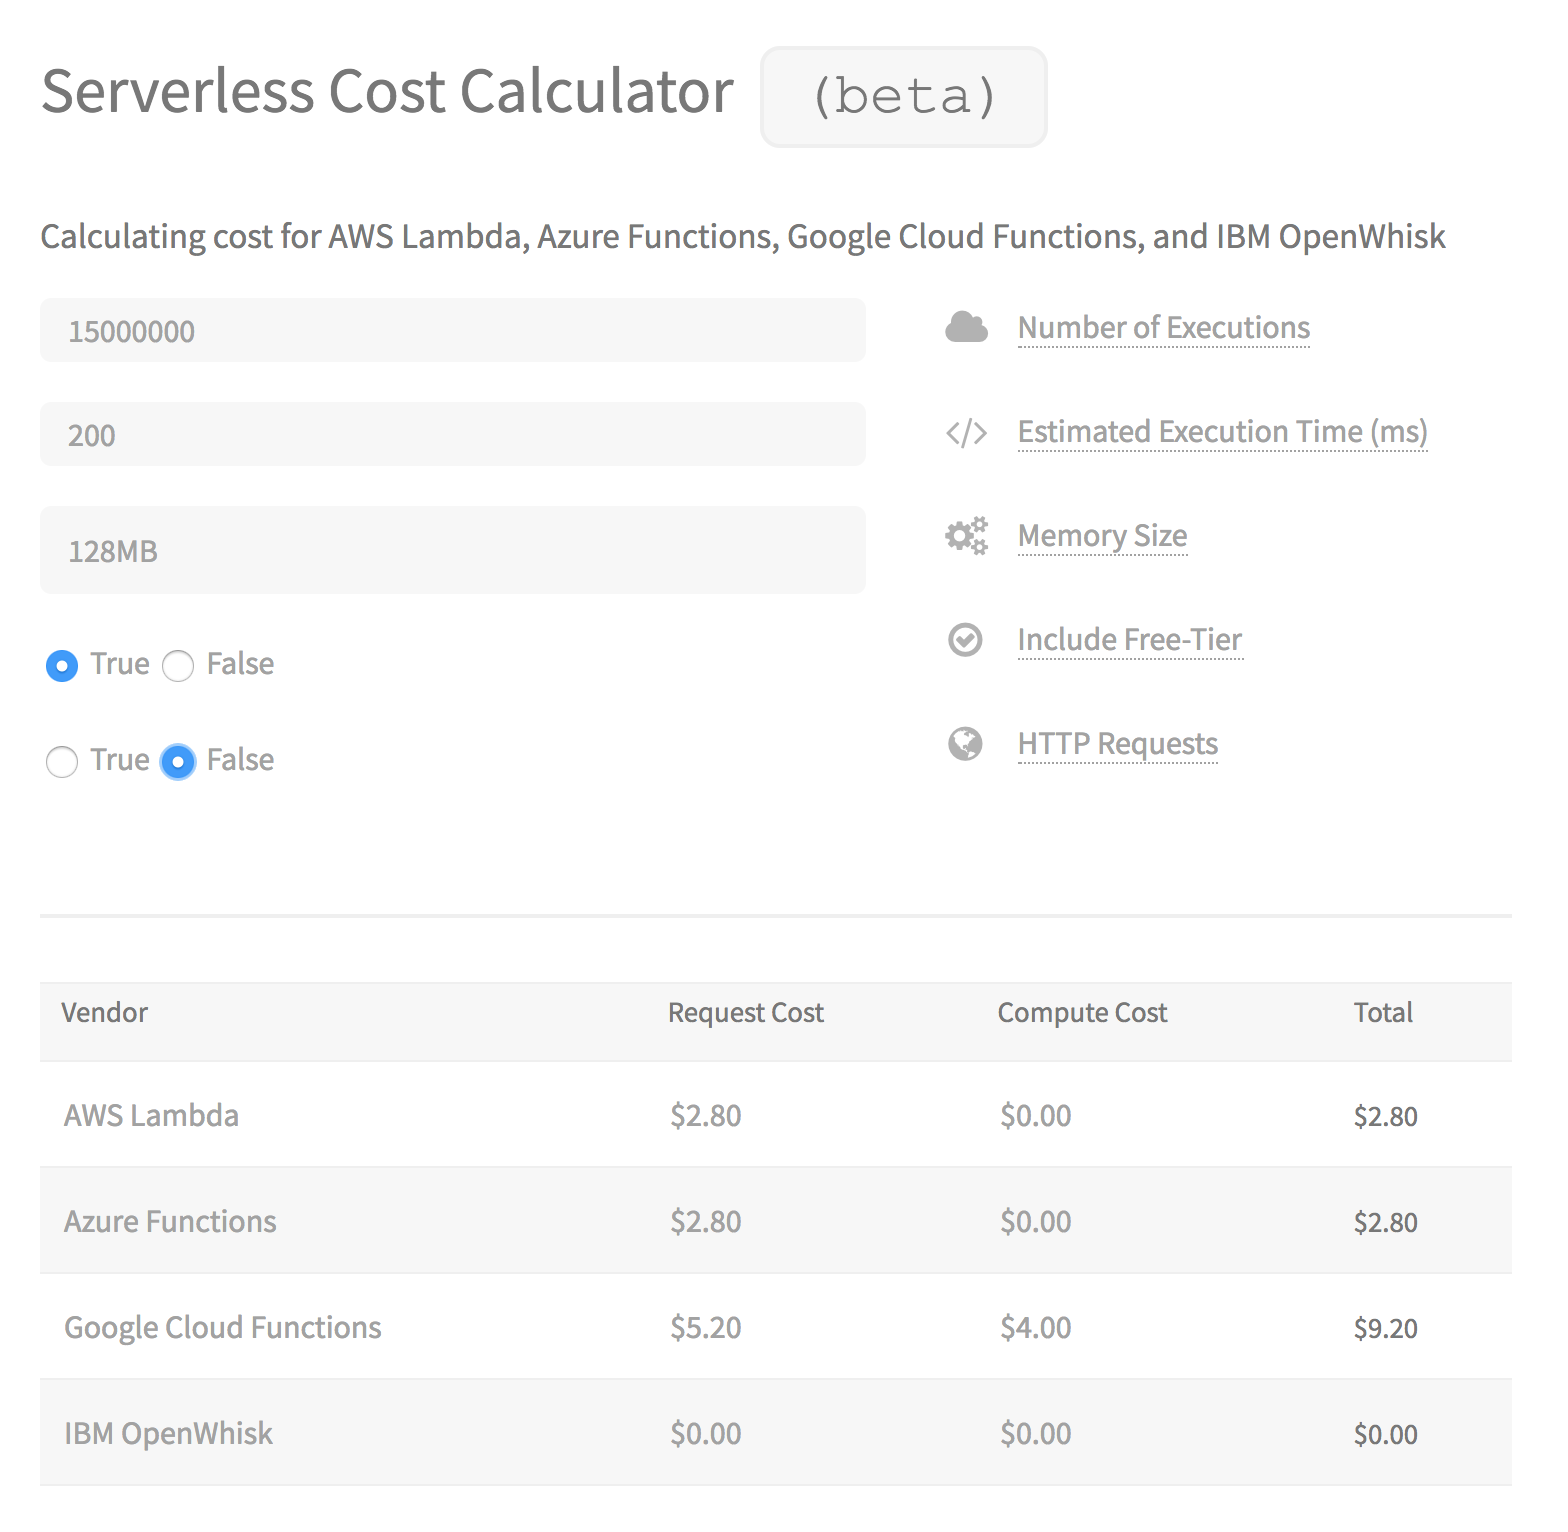Focus the executions field showing 15000000
1568x1532 pixels.
[452, 331]
